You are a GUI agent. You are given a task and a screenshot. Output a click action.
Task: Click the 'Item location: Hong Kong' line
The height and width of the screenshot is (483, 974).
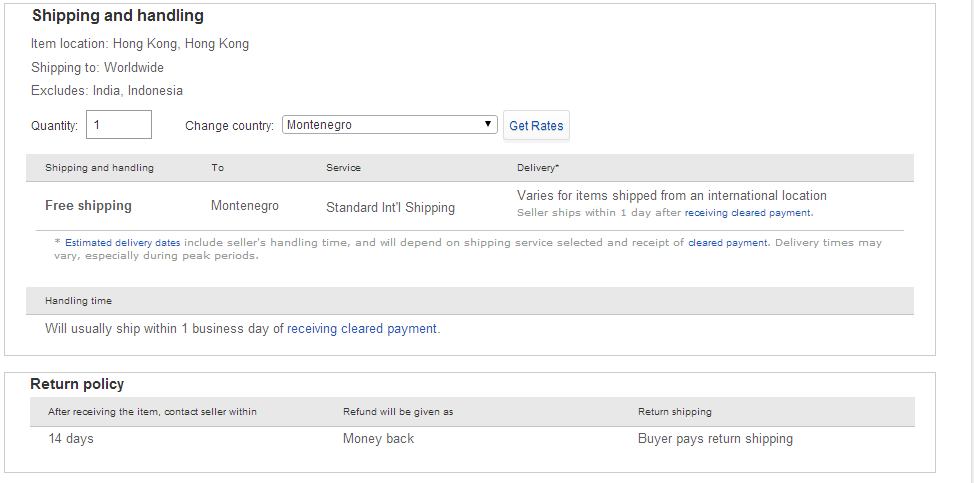140,44
